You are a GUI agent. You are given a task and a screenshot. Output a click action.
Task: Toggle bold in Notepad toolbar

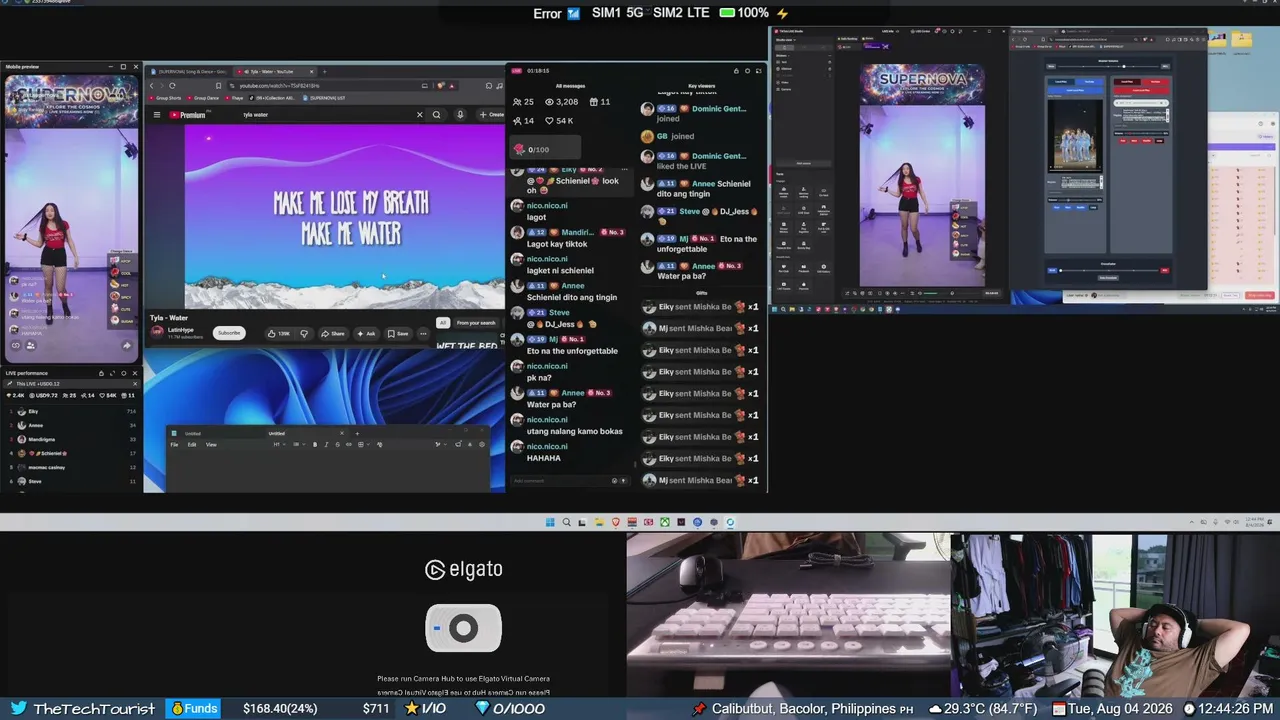click(315, 445)
